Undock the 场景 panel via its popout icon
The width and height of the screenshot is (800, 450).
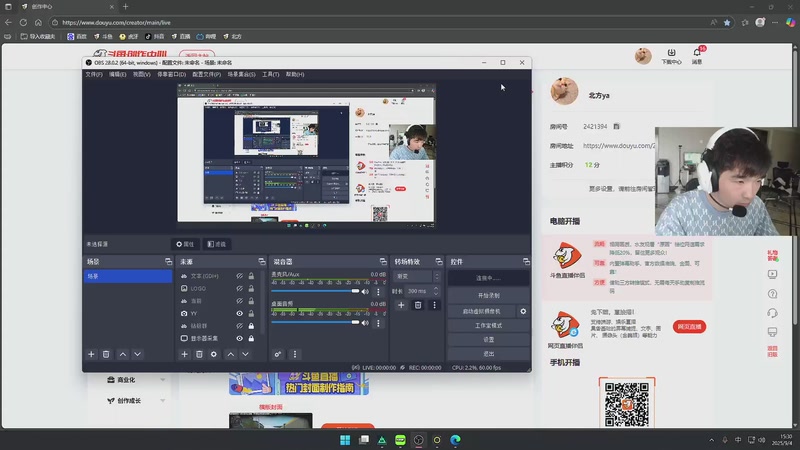[168, 262]
